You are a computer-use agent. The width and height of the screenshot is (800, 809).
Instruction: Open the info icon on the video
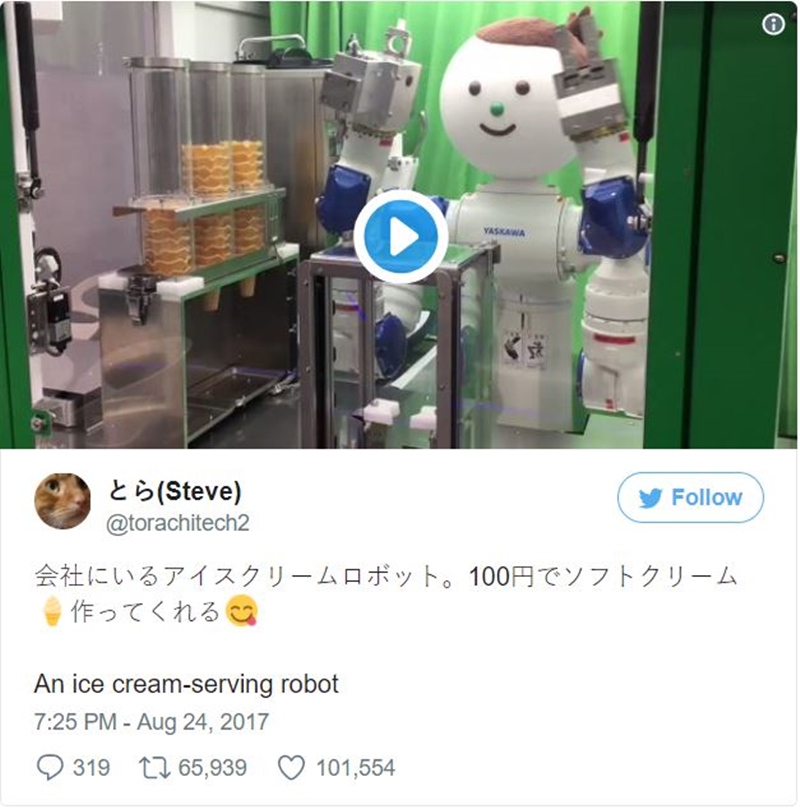(773, 24)
